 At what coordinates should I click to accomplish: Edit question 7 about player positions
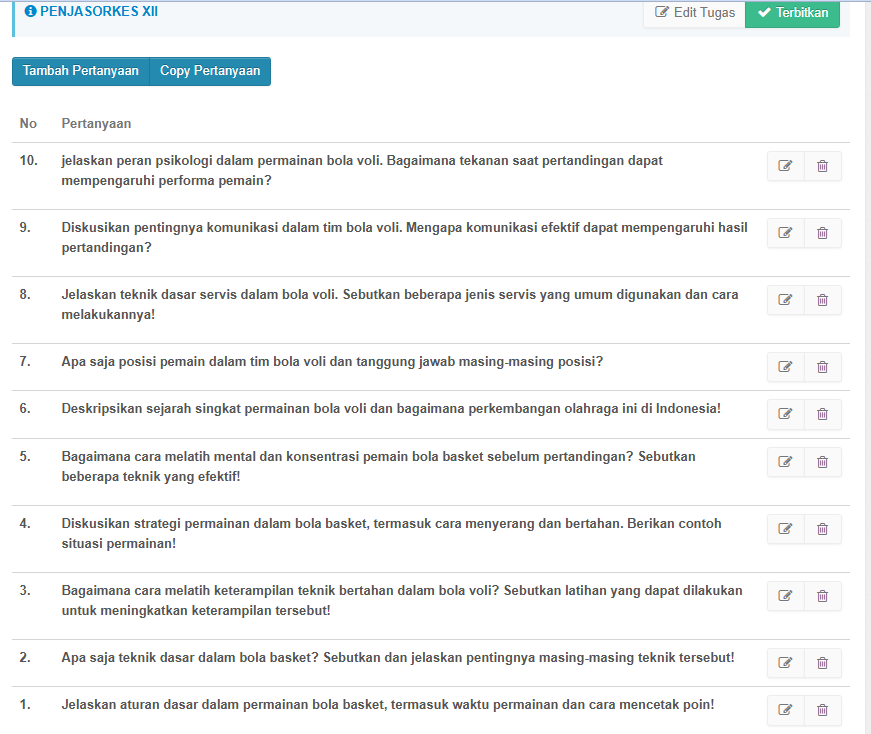[785, 367]
